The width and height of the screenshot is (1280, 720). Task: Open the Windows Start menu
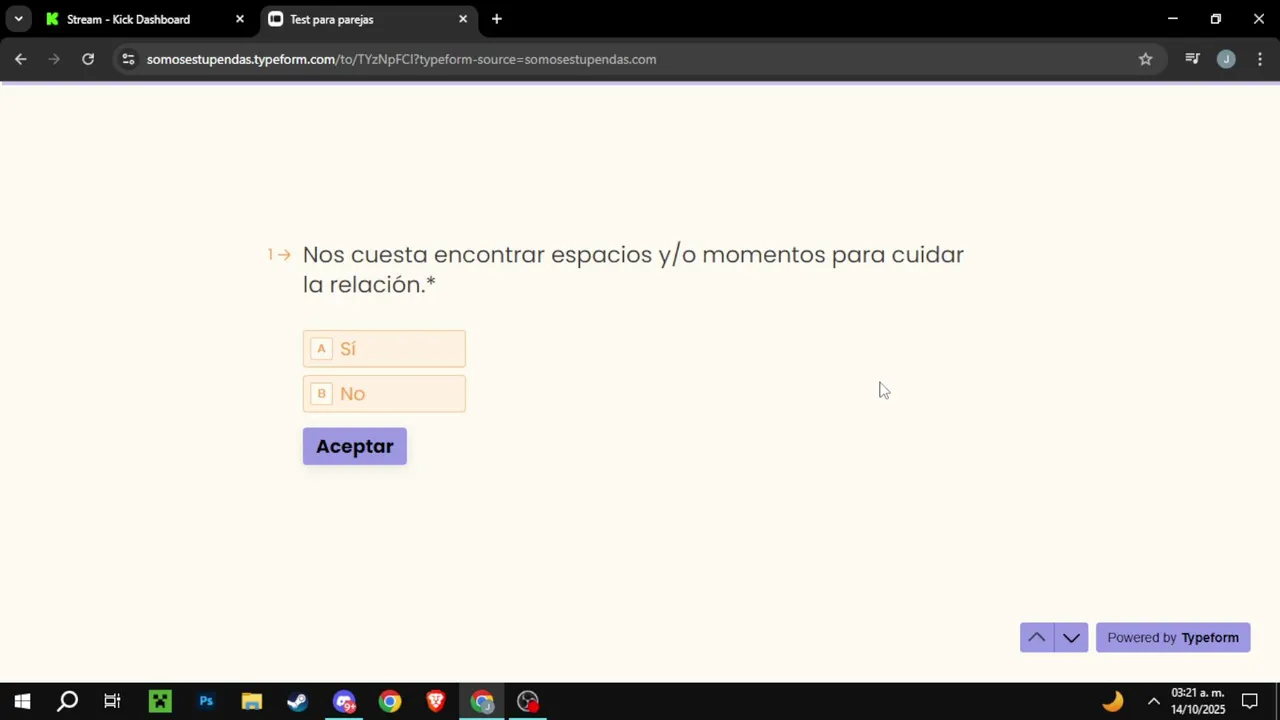(22, 701)
